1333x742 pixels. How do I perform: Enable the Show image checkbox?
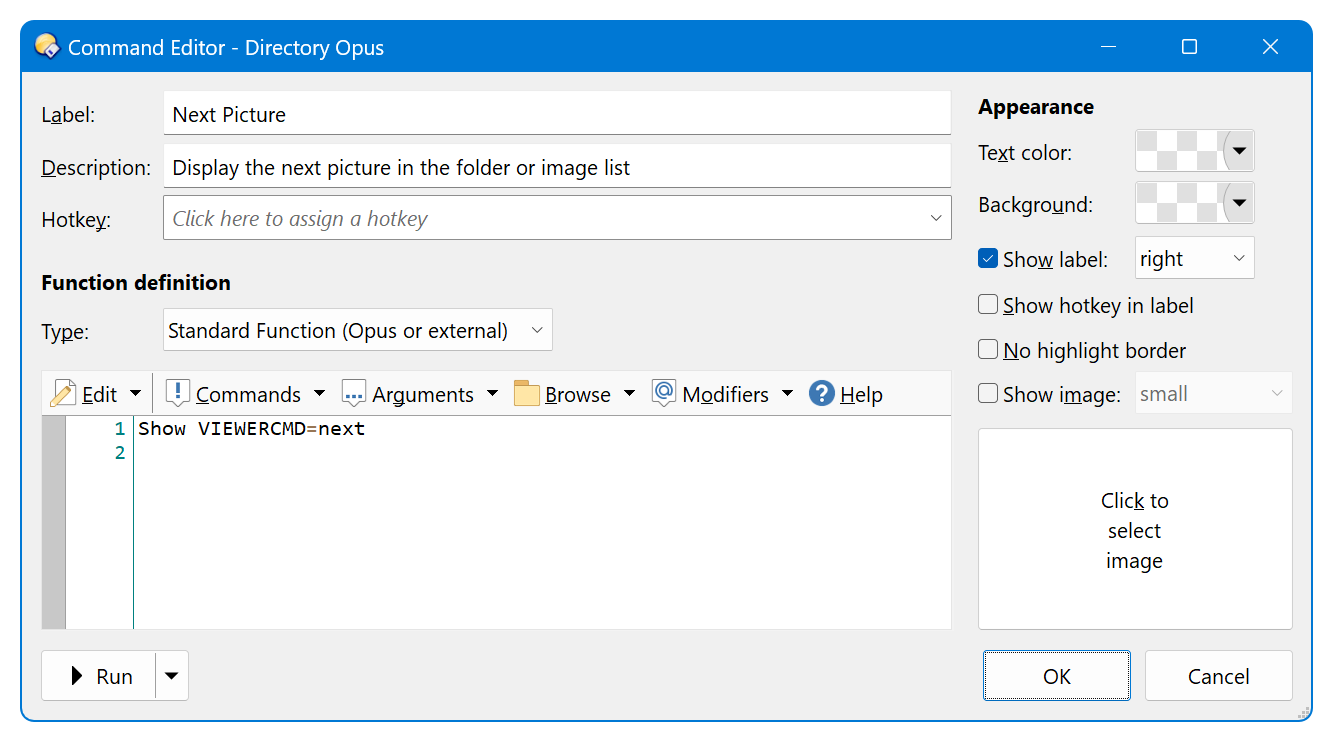pyautogui.click(x=988, y=393)
